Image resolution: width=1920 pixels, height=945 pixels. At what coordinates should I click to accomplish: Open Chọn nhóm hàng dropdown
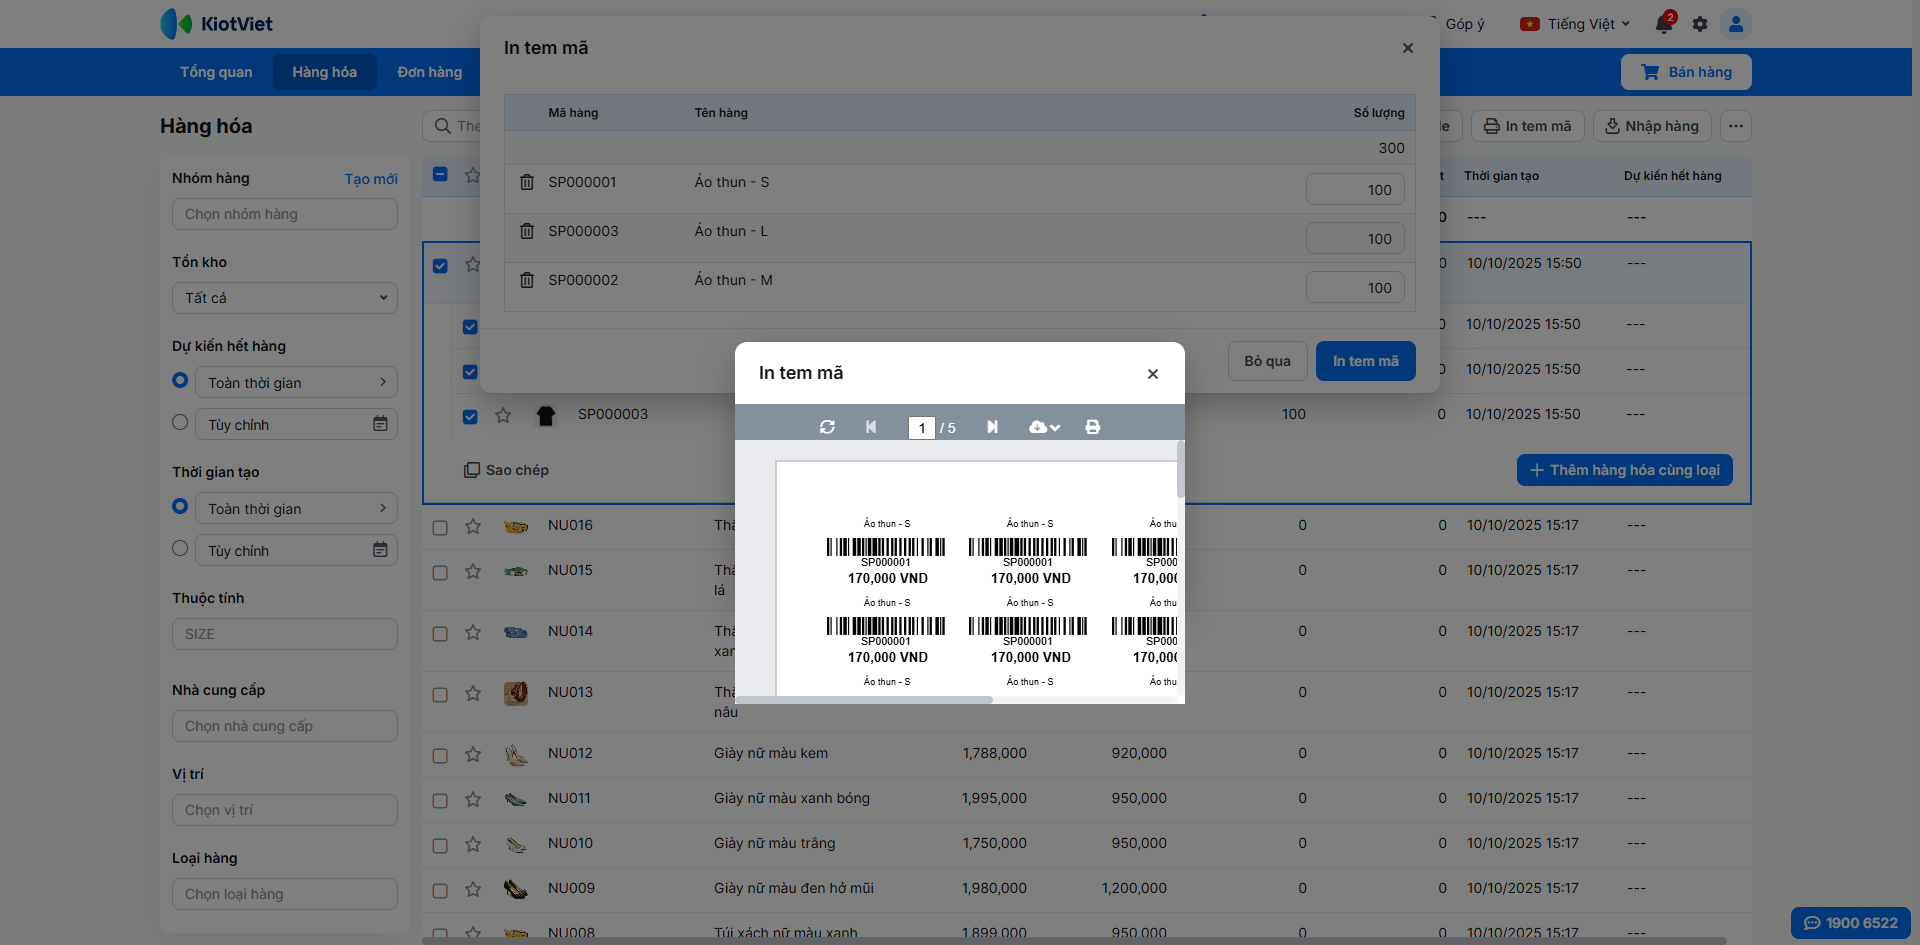(285, 214)
